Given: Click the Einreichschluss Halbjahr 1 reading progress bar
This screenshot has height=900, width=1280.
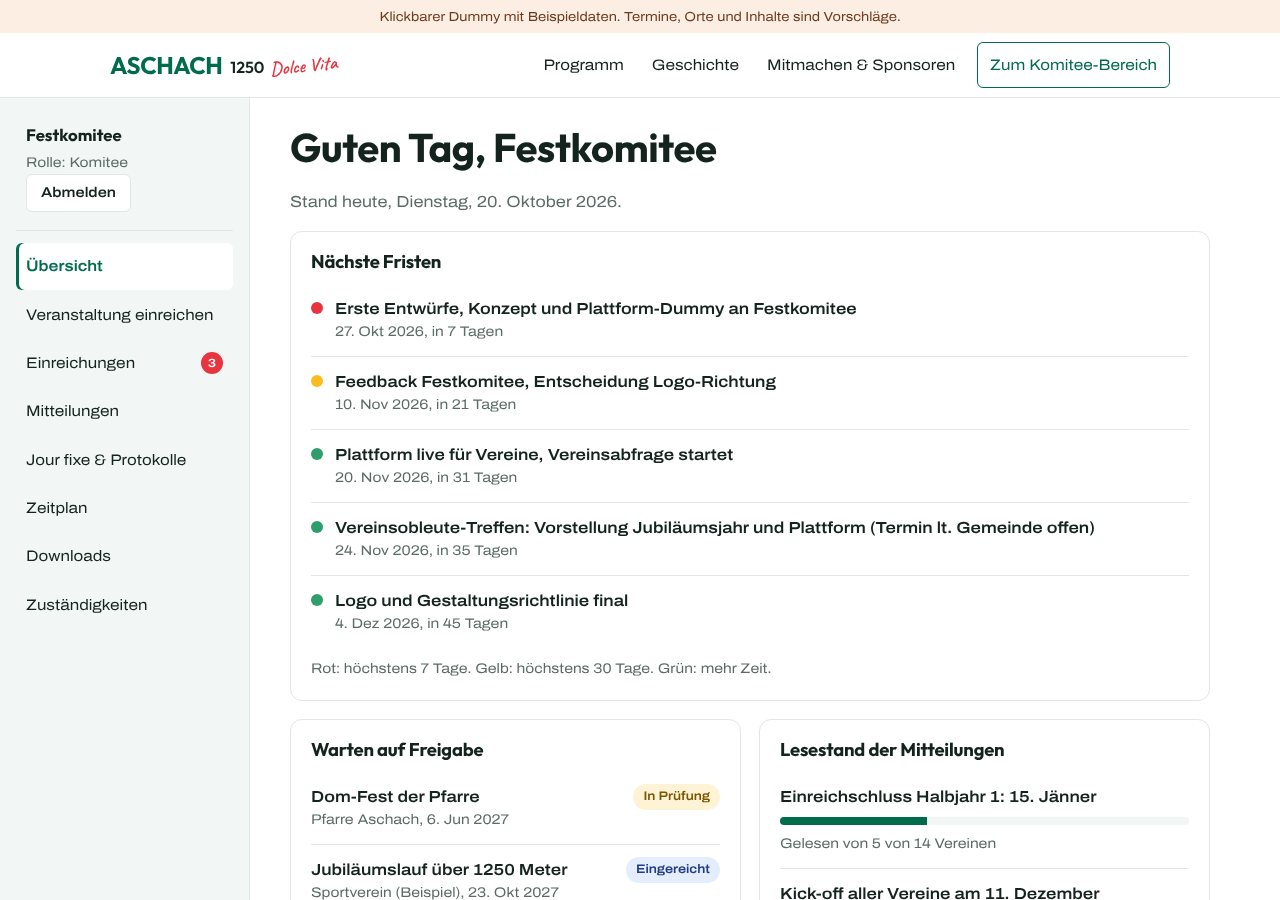Looking at the screenshot, I should pos(984,821).
